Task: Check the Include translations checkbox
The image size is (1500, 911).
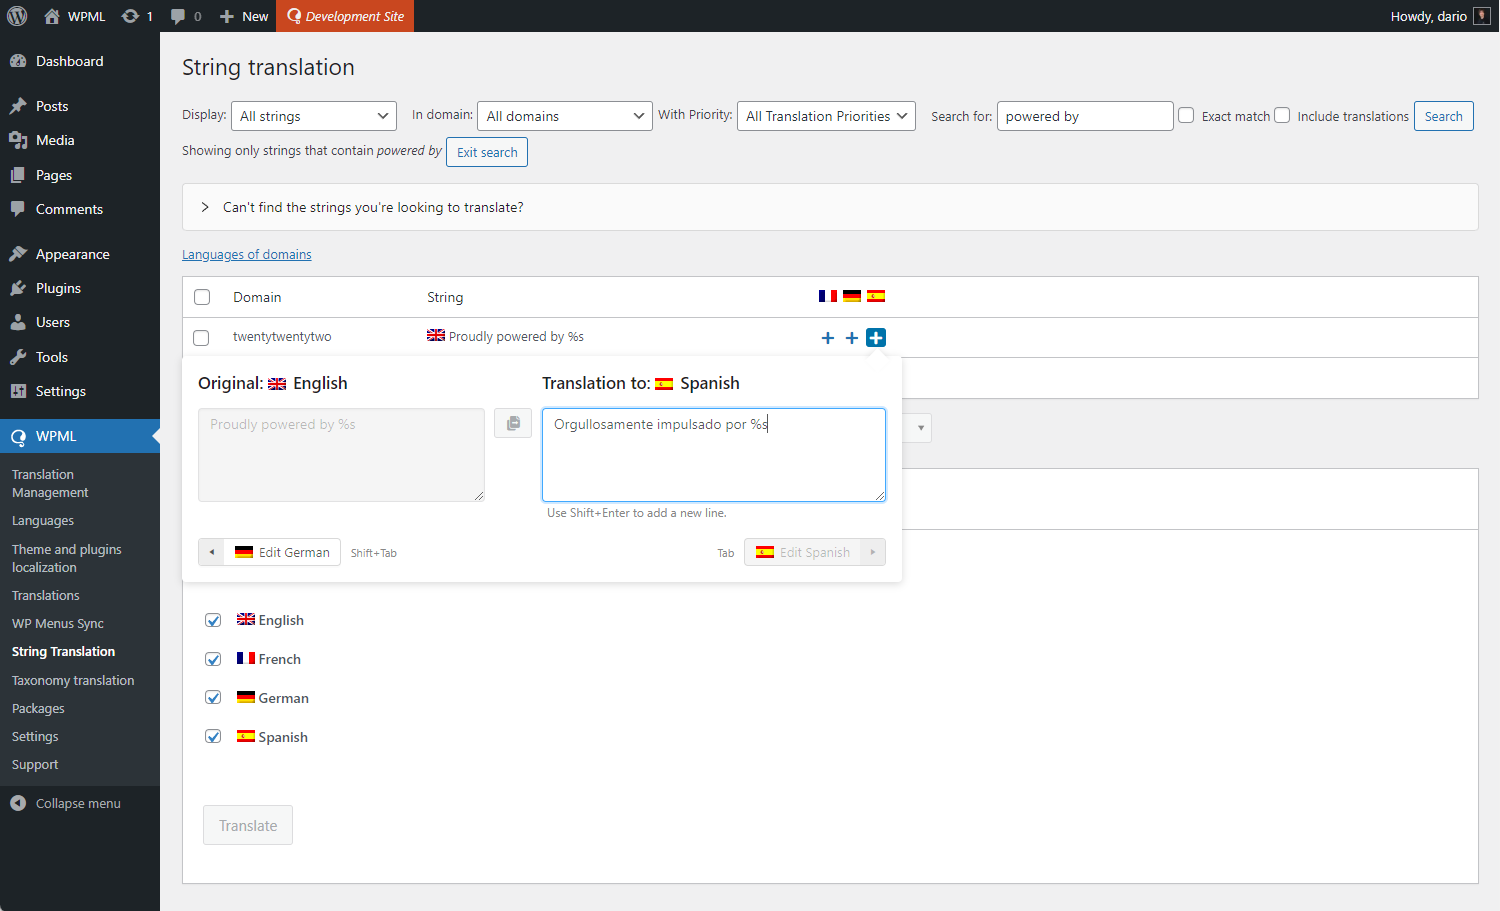Action: point(1282,115)
